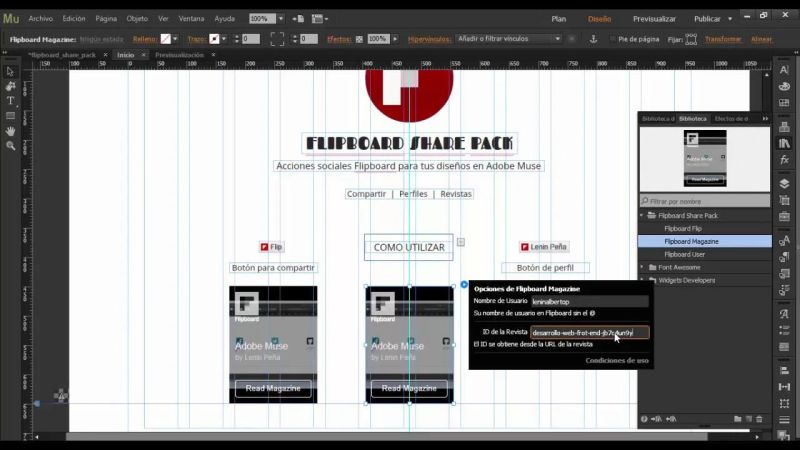Viewport: 800px width, 450px height.
Task: Select the Zoom magnifier tool
Action: tap(10, 146)
